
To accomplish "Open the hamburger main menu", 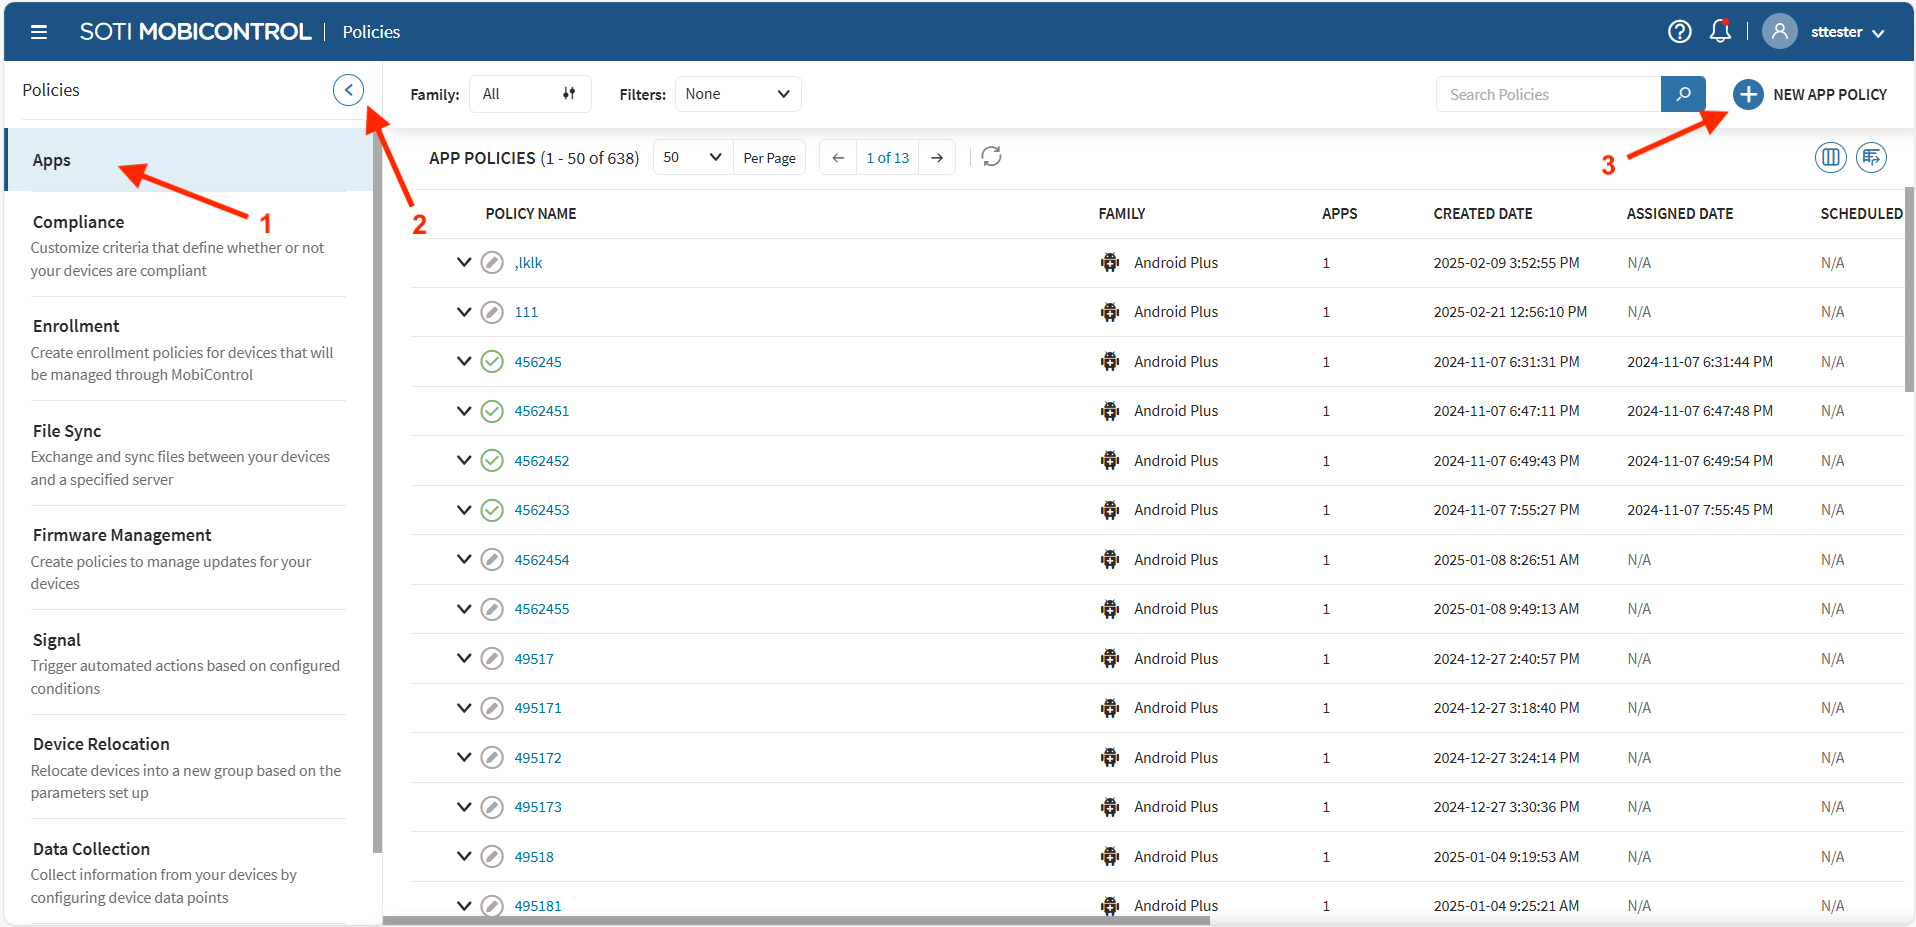I will tap(39, 32).
